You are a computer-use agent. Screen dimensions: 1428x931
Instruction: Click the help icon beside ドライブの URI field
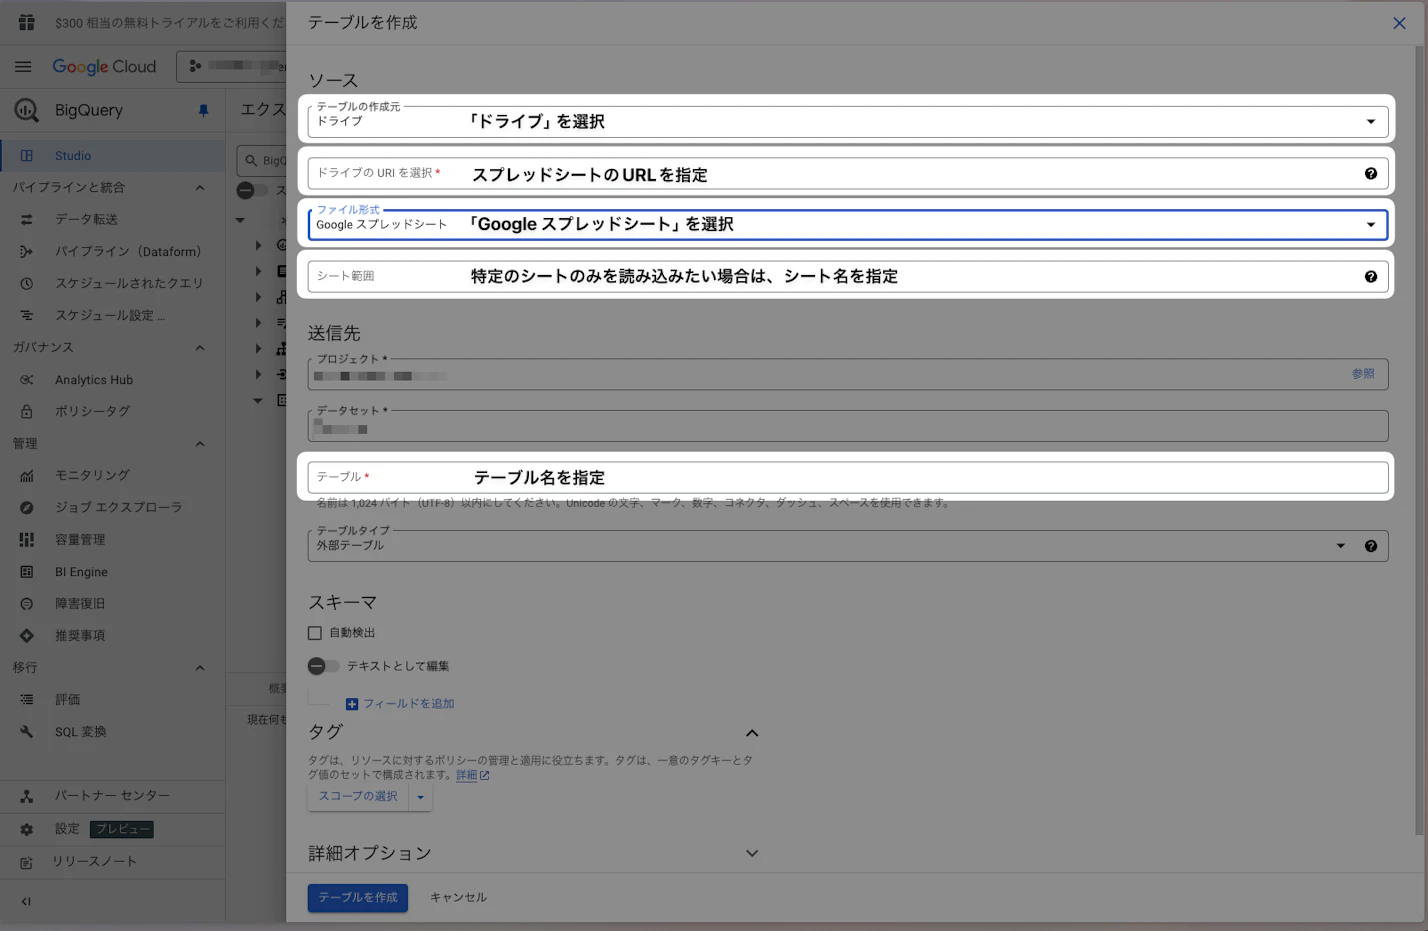pyautogui.click(x=1370, y=174)
